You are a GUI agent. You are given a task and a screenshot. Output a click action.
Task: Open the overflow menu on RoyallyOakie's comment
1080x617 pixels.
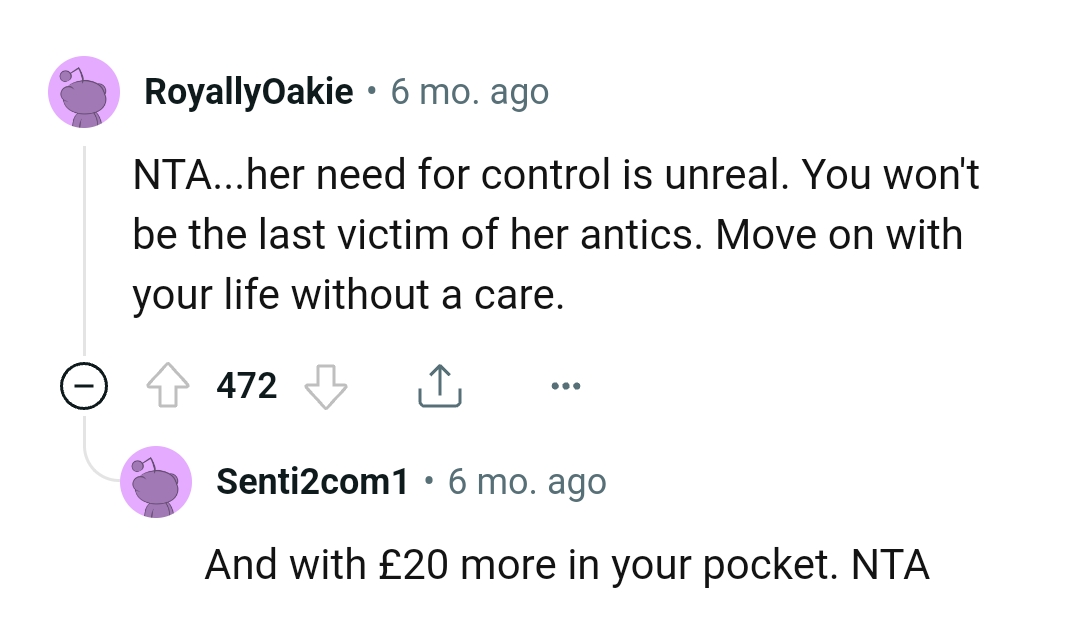(565, 384)
